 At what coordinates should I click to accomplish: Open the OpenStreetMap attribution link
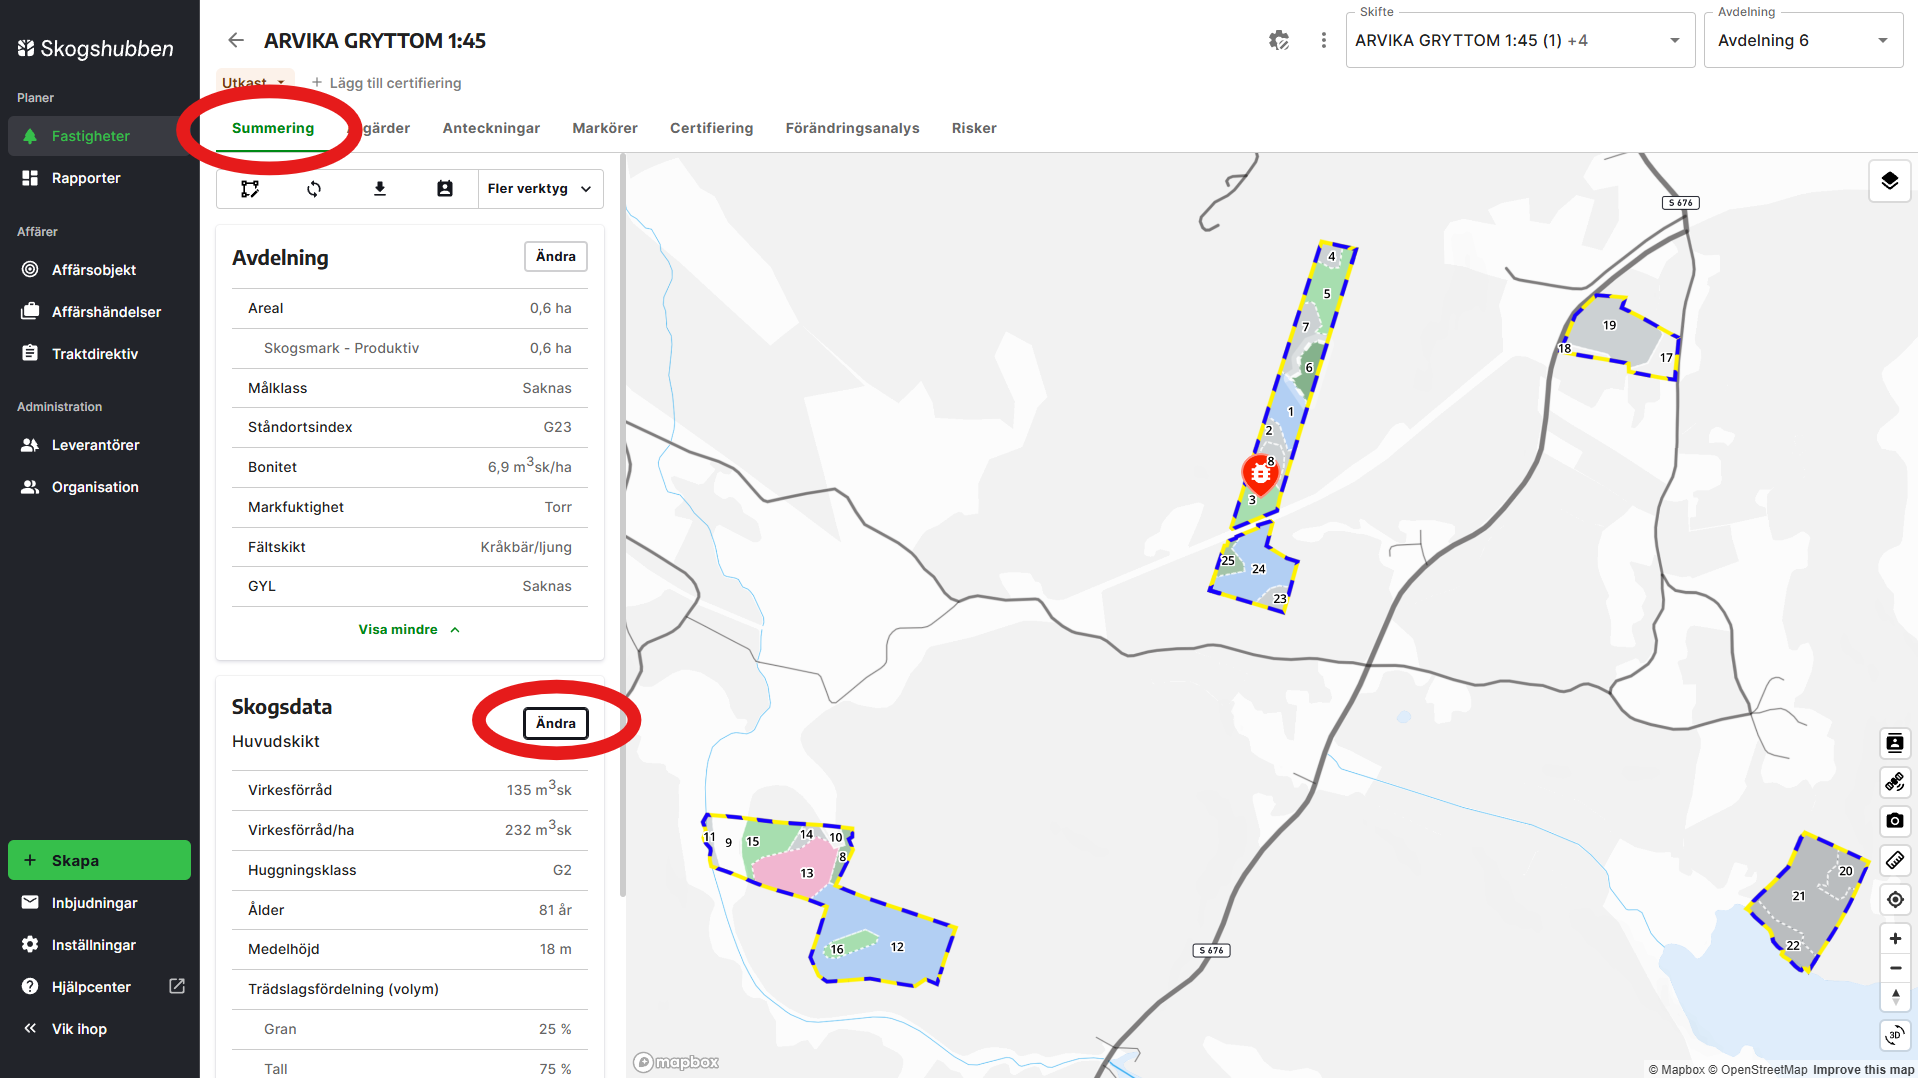pyautogui.click(x=1759, y=1070)
